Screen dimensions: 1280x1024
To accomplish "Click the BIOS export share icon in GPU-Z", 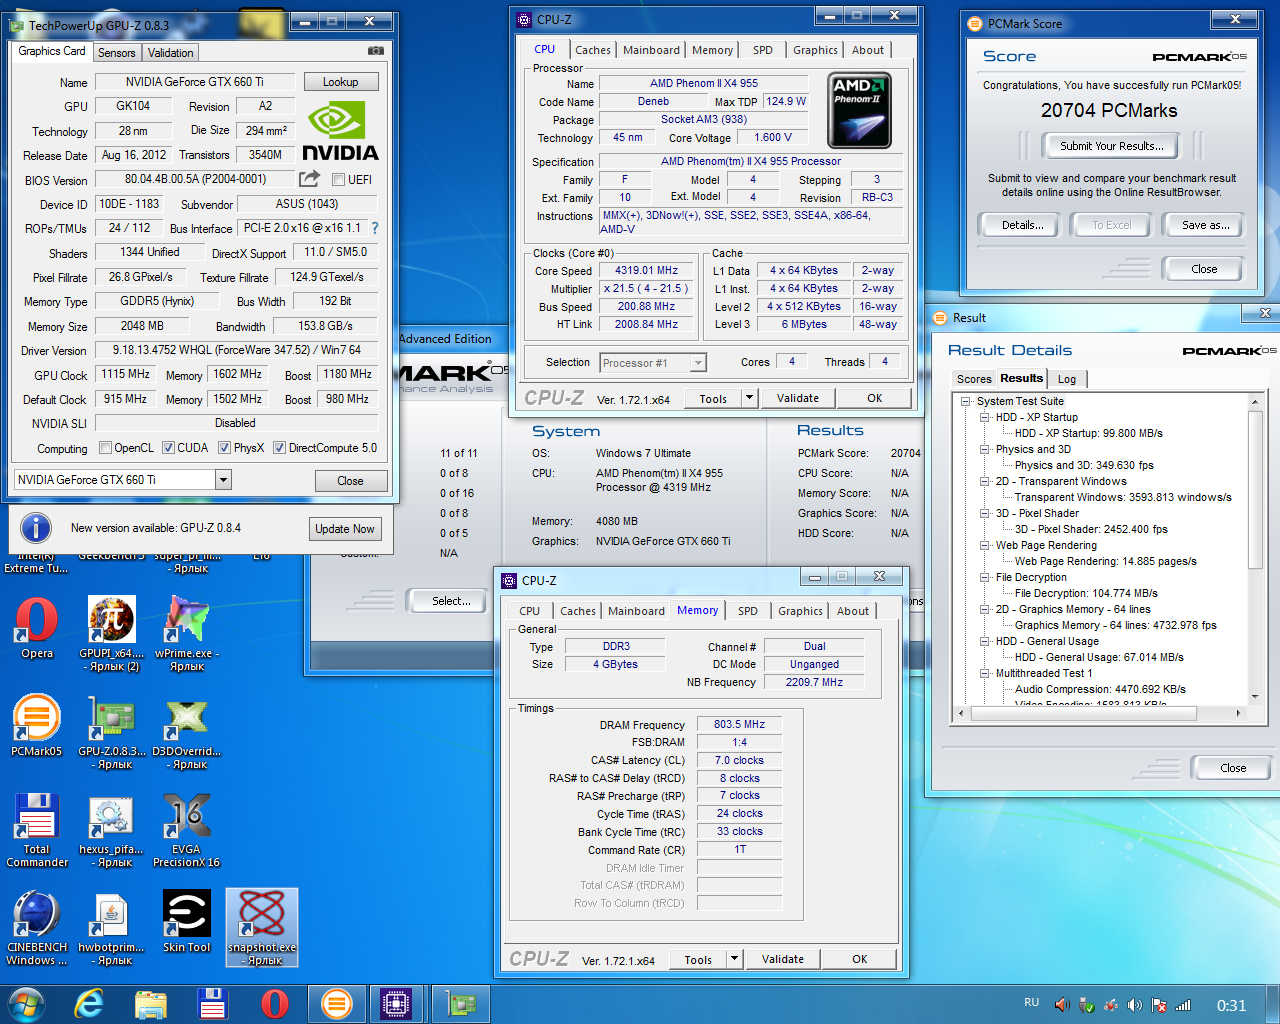I will (x=310, y=178).
